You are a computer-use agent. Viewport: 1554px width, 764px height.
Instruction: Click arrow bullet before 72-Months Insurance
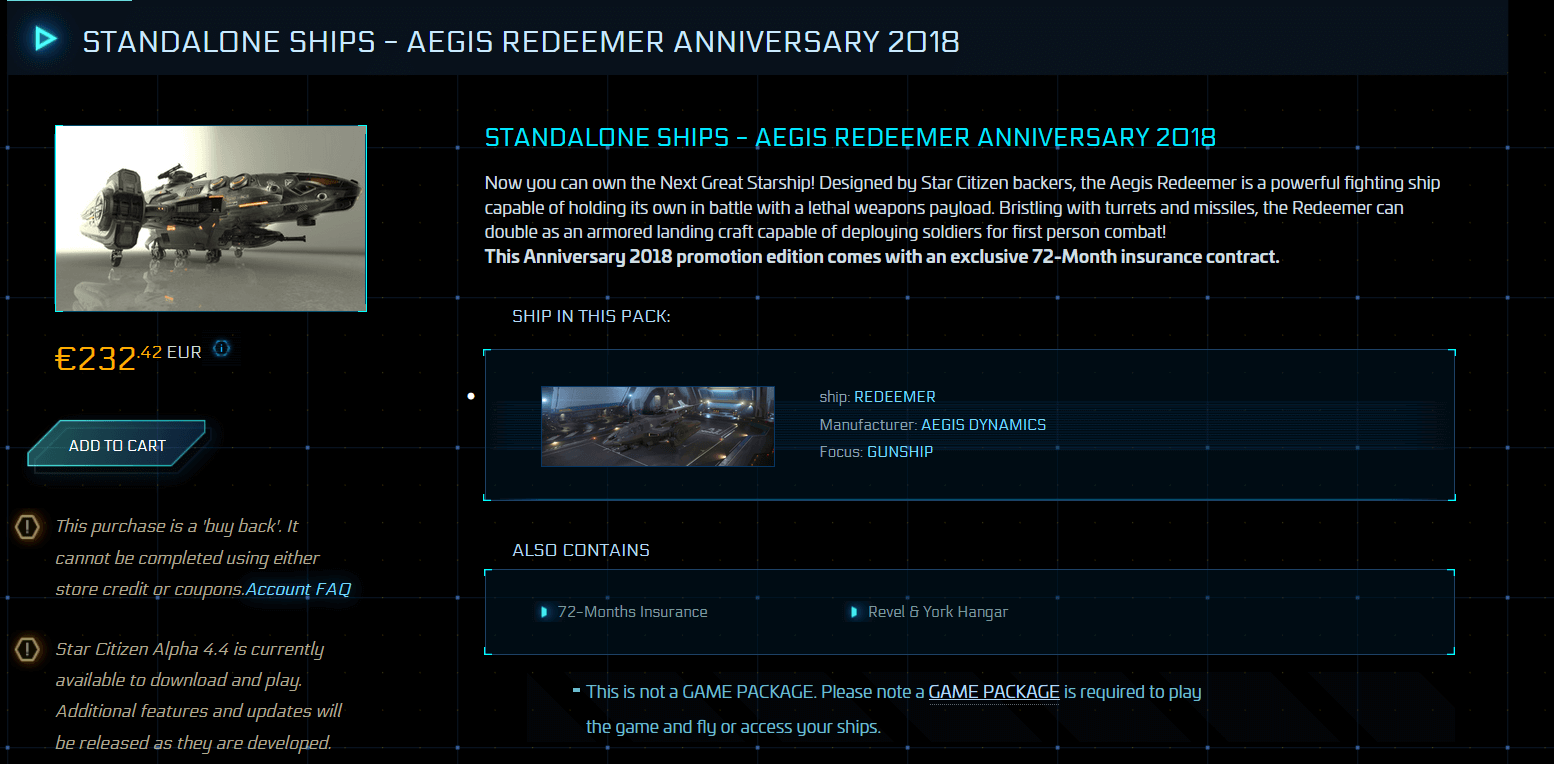[x=544, y=612]
